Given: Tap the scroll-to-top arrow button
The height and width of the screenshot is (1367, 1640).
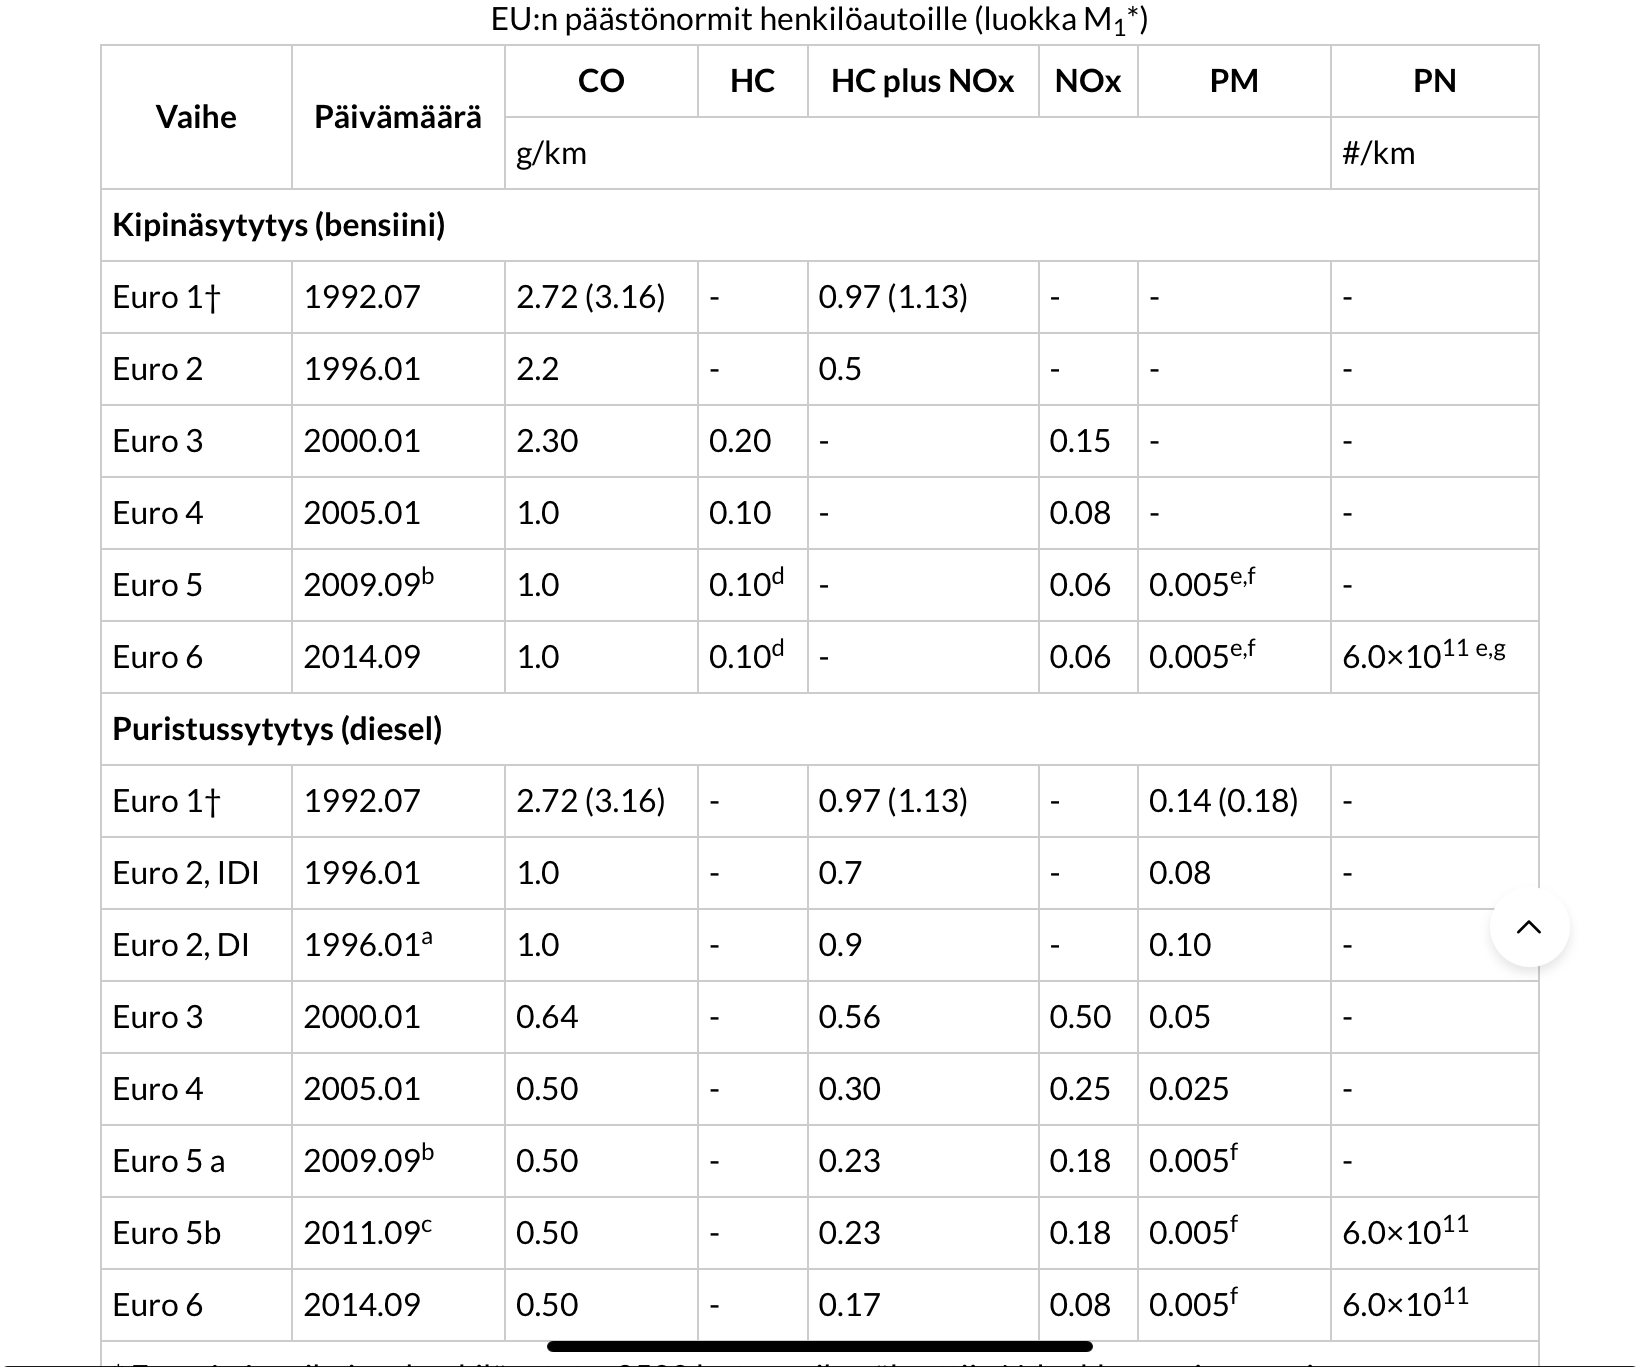Looking at the screenshot, I should (x=1529, y=927).
